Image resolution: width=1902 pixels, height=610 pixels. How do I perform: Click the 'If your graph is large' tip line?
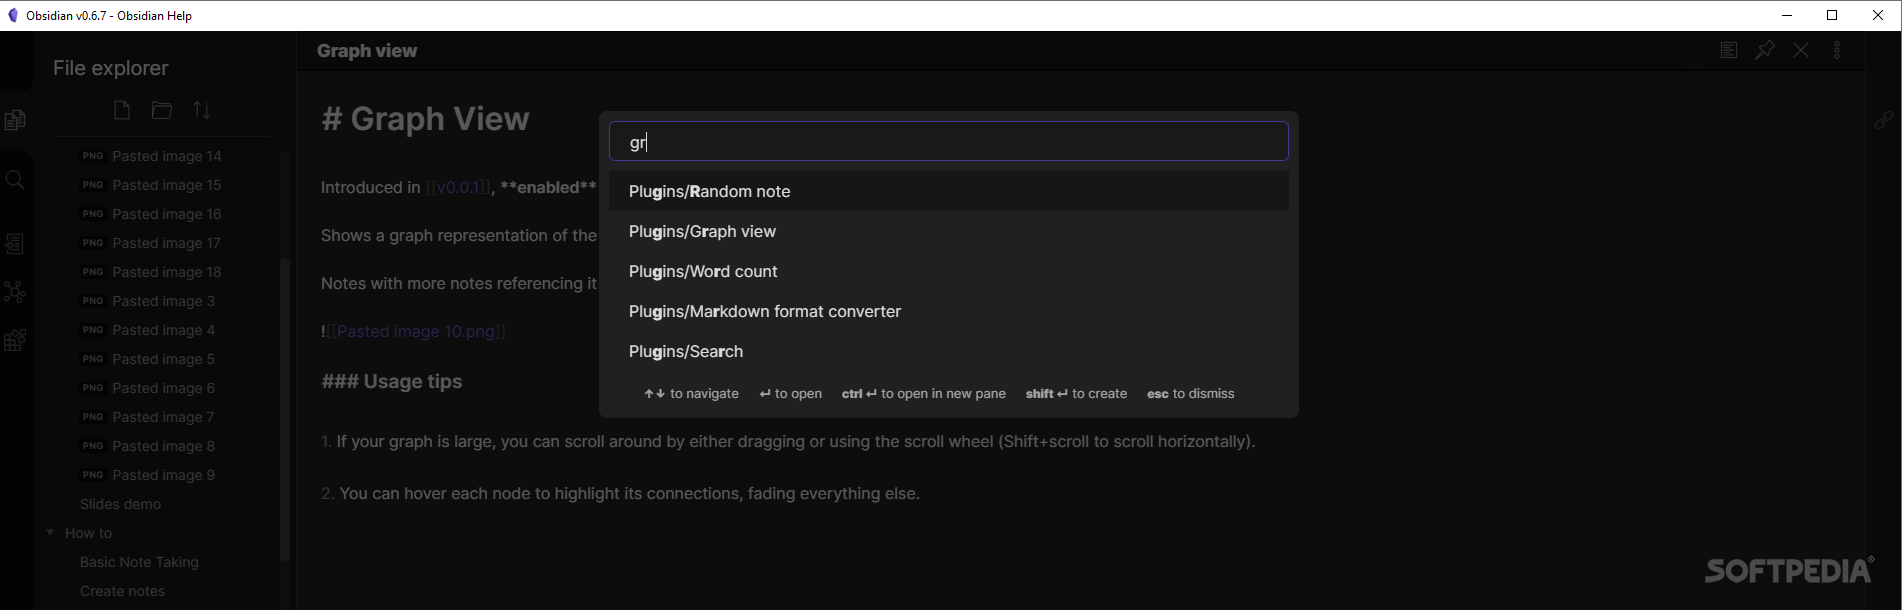coord(788,441)
